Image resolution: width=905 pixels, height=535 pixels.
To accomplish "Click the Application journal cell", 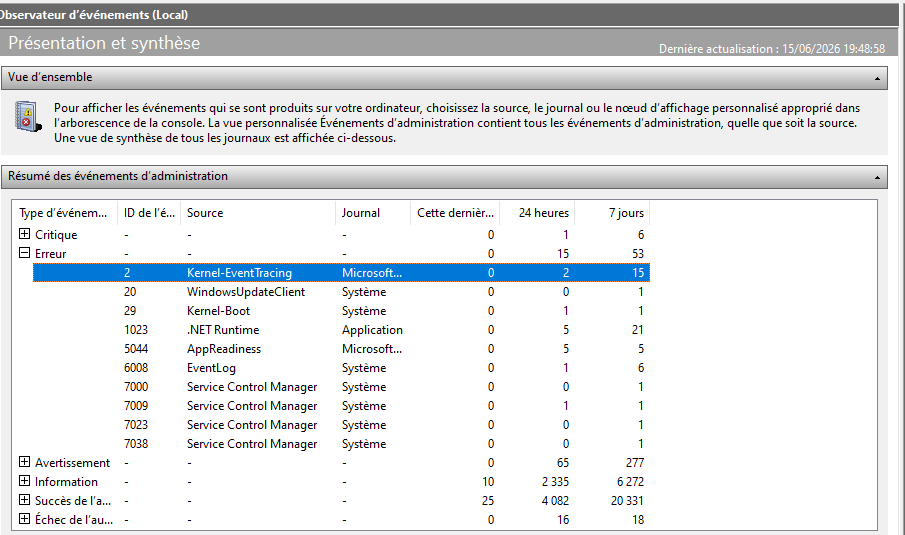I will point(372,330).
